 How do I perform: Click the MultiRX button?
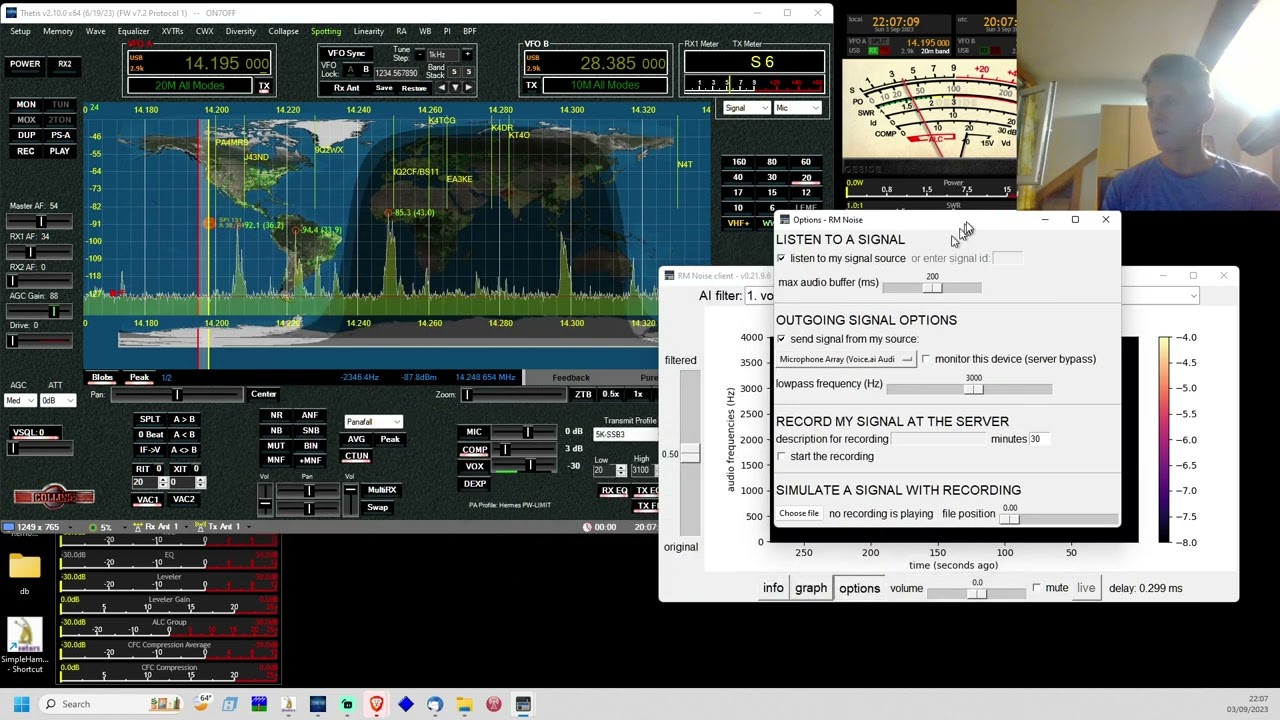coord(381,490)
